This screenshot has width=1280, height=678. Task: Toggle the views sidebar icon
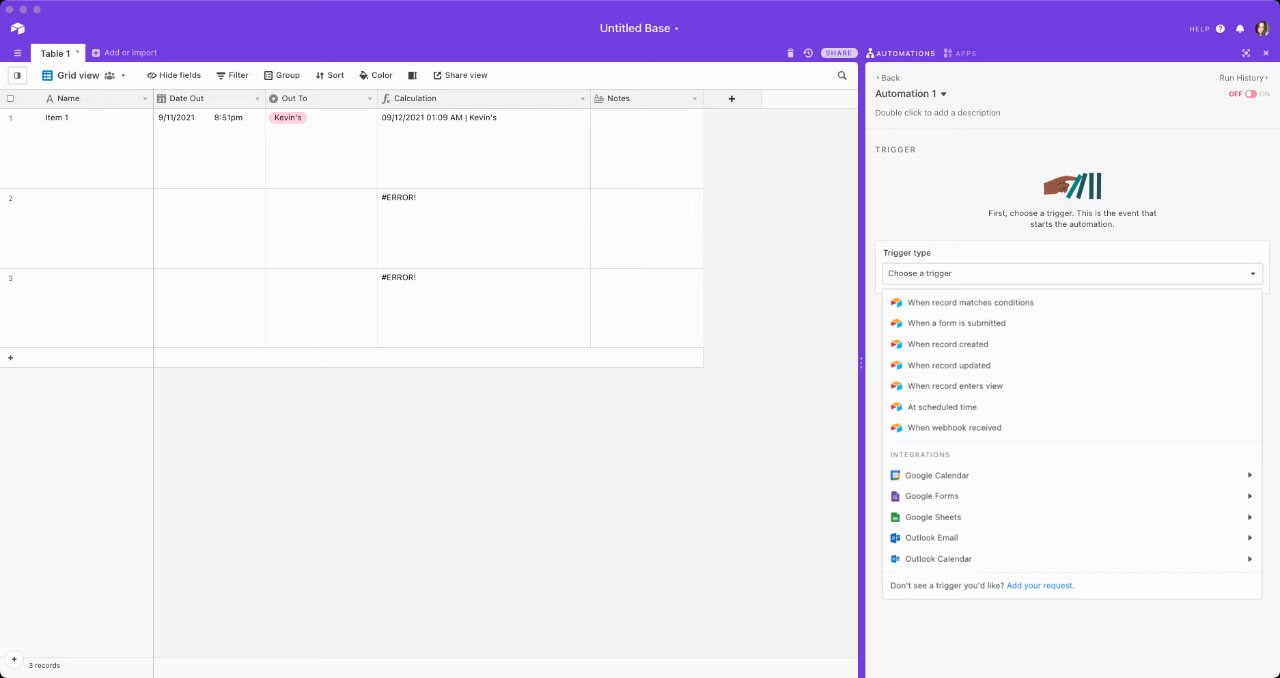(17, 75)
